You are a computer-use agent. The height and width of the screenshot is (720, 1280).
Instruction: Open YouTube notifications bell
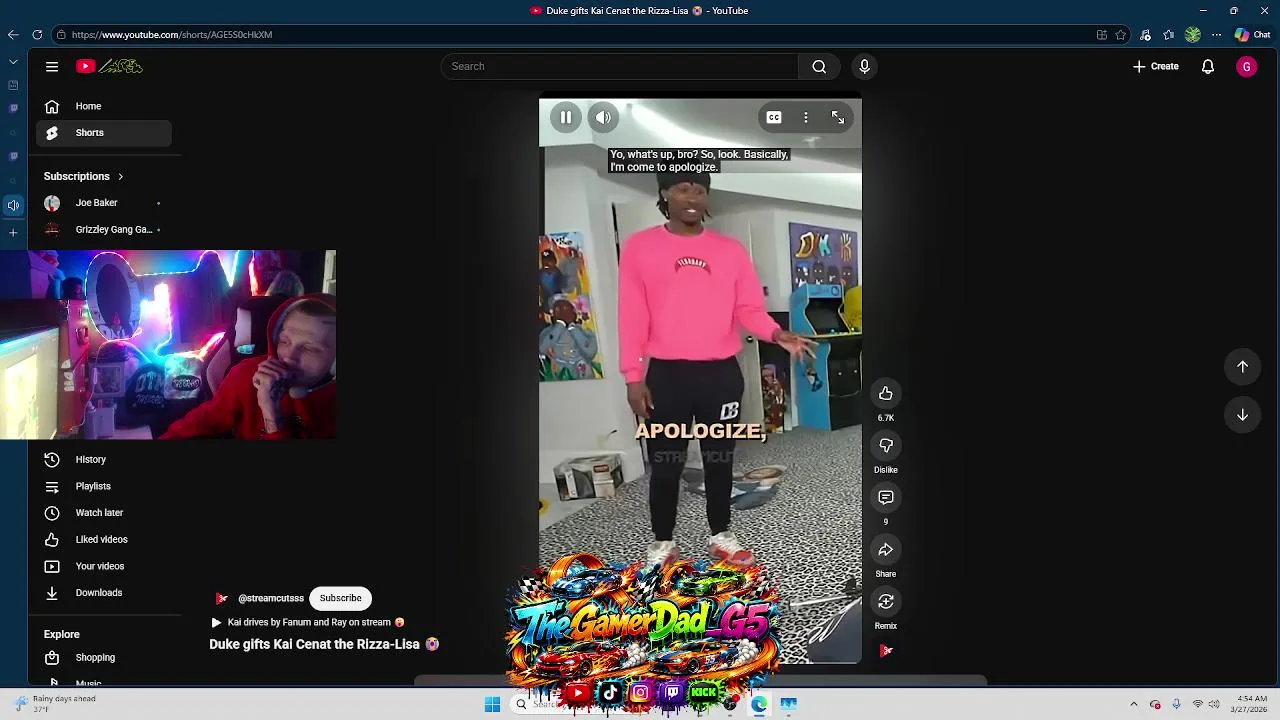tap(1208, 66)
